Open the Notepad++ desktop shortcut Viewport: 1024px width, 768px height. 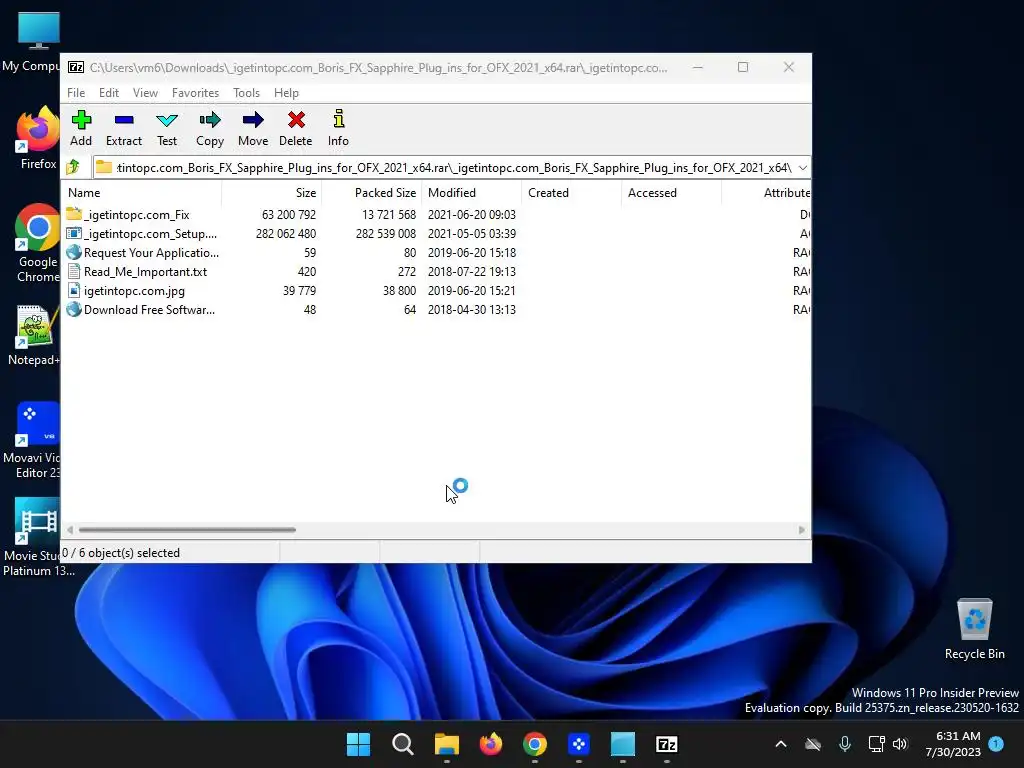(34, 335)
